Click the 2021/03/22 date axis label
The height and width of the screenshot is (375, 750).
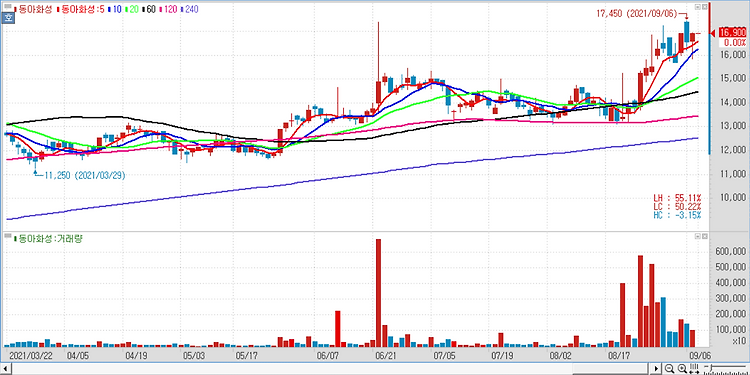click(x=31, y=355)
